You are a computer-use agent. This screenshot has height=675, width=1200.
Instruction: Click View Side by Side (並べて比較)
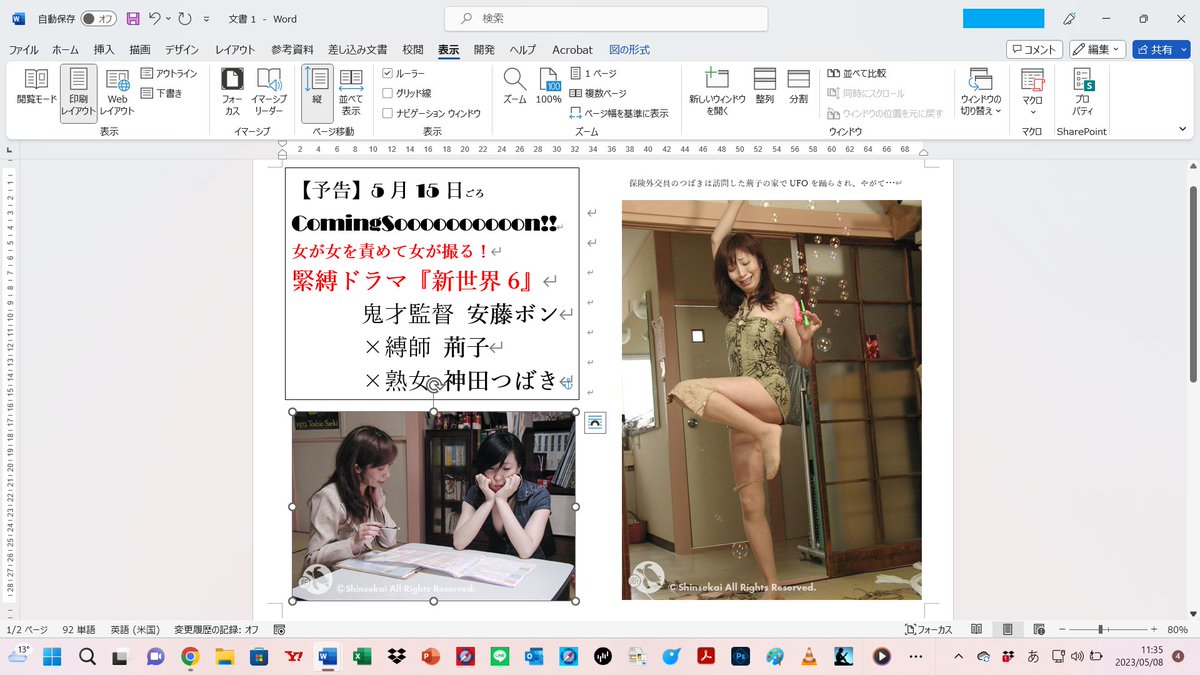coord(857,74)
